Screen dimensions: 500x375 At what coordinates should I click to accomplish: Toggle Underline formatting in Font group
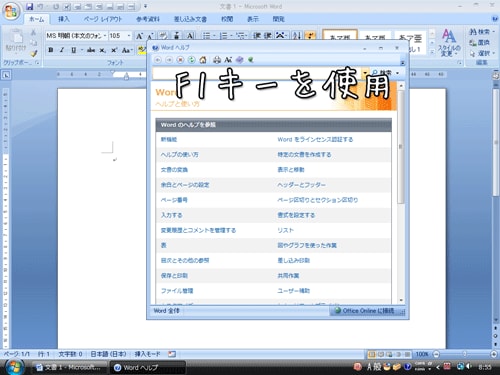[x=73, y=50]
